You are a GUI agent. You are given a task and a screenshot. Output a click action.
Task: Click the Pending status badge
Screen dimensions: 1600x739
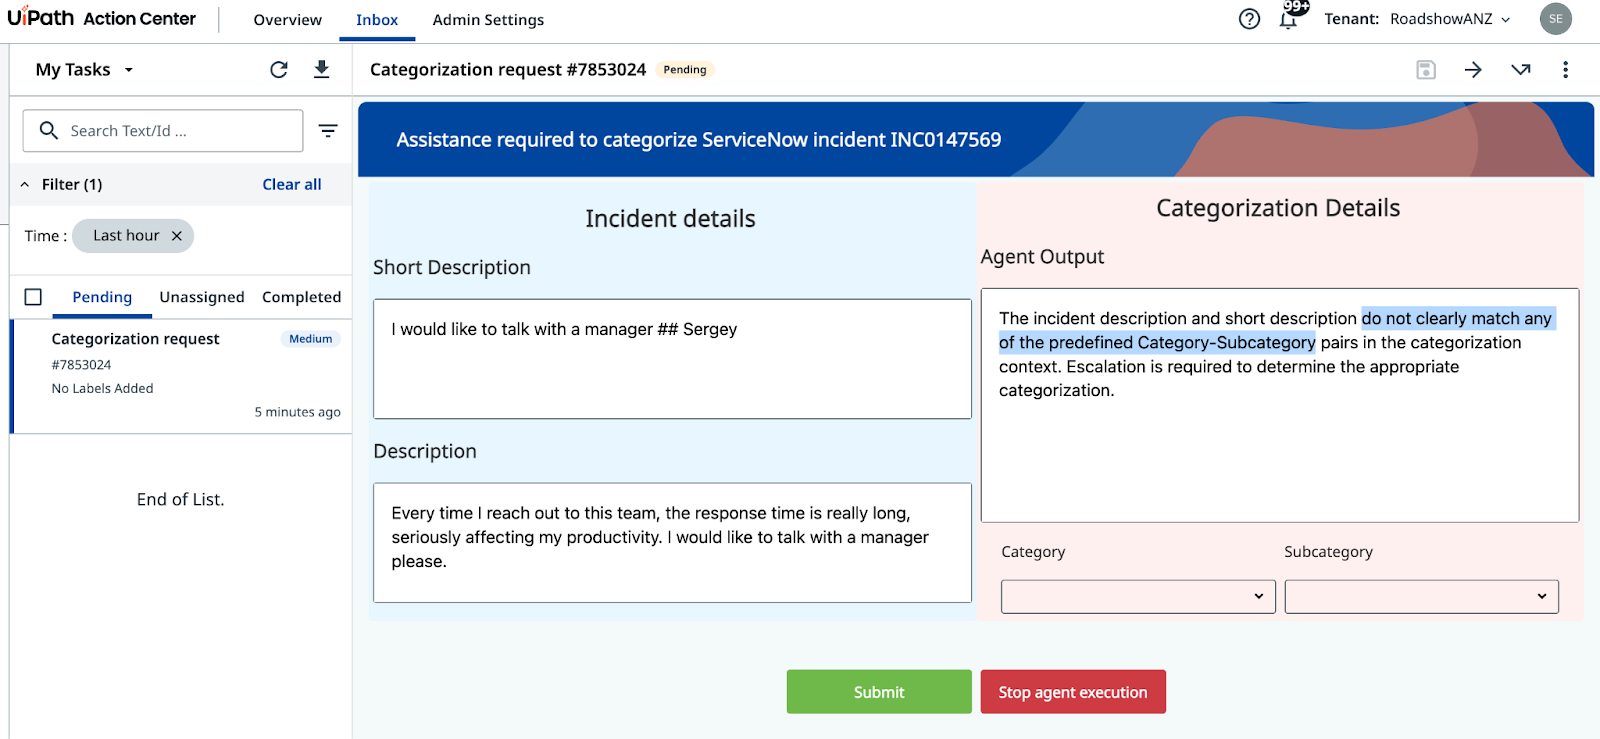pos(685,69)
